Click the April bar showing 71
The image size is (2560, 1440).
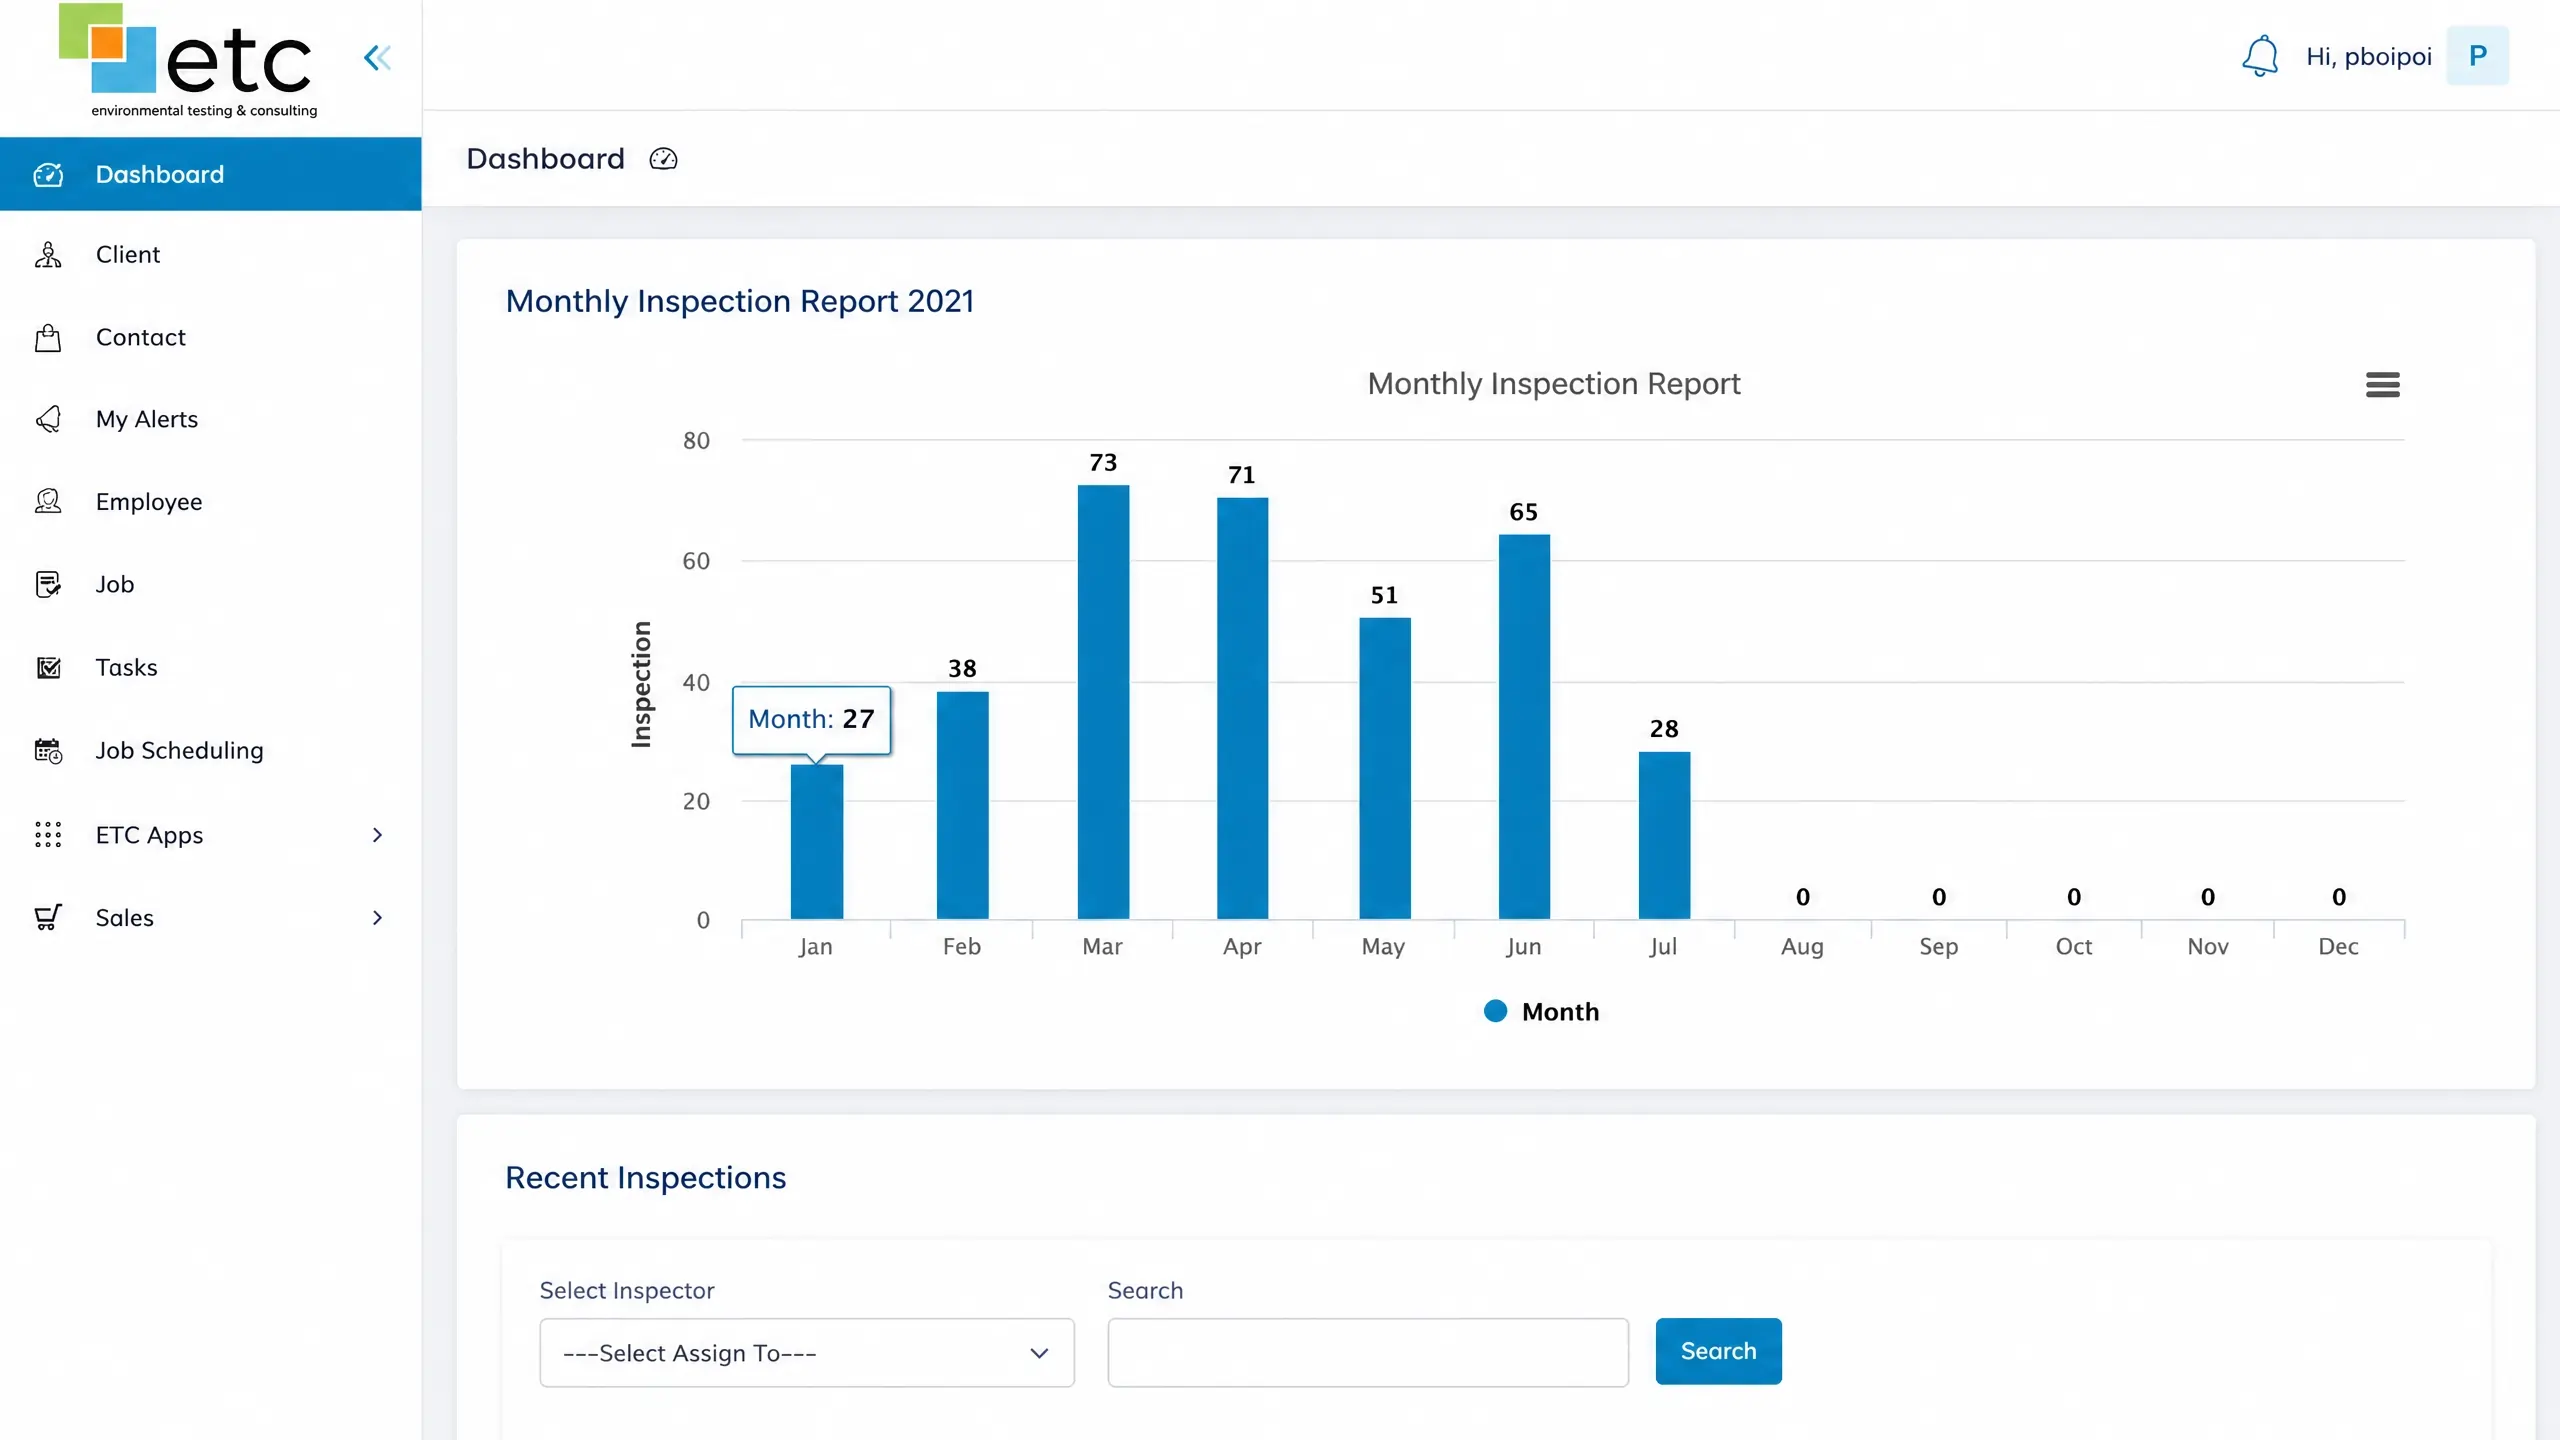click(x=1242, y=708)
